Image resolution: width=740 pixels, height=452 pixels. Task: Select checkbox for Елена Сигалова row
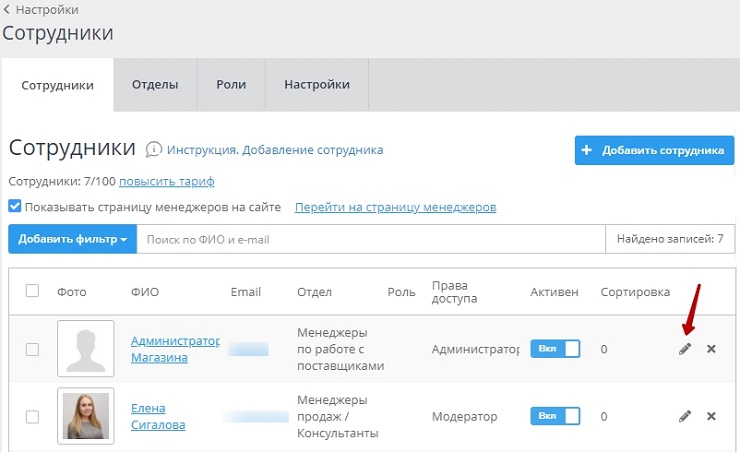(32, 416)
